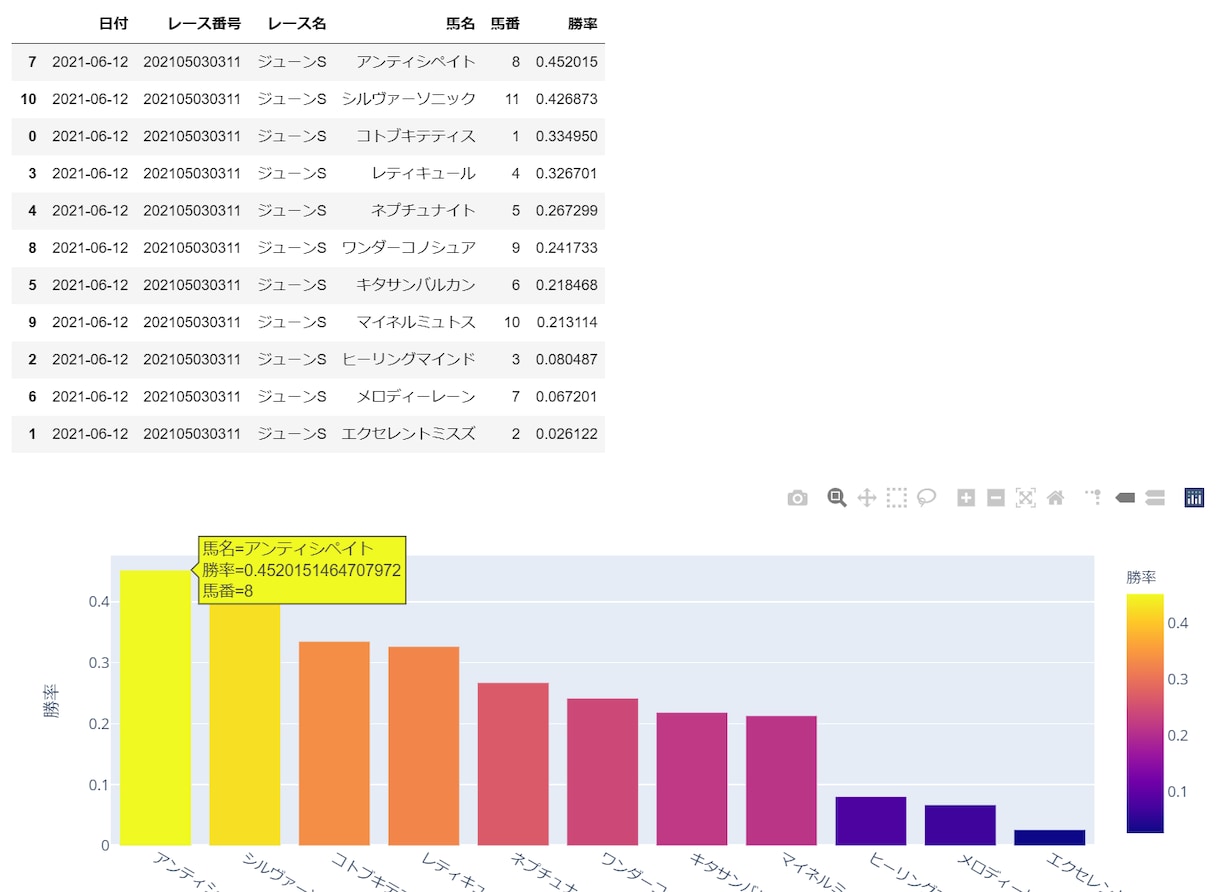Select horse name マイネルミュトス in table
This screenshot has width=1220, height=892.
[x=416, y=322]
